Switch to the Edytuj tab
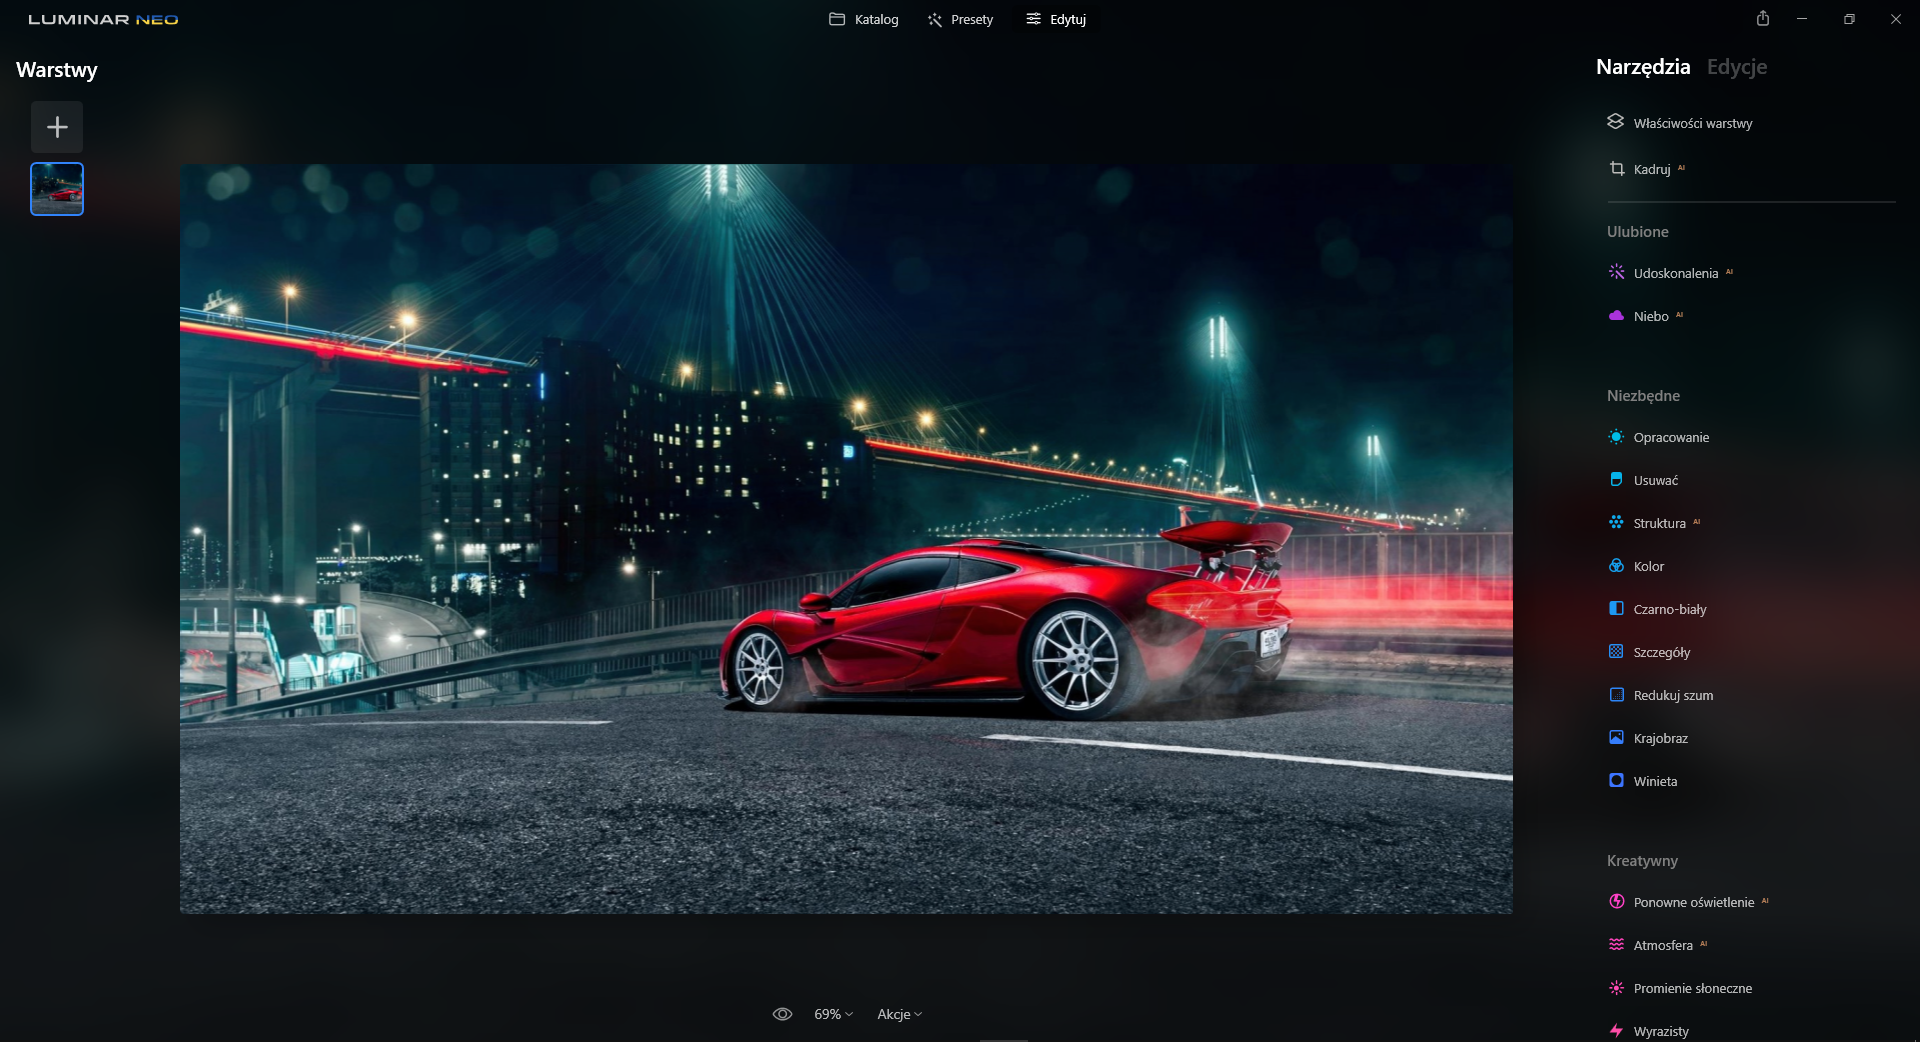 pyautogui.click(x=1056, y=19)
